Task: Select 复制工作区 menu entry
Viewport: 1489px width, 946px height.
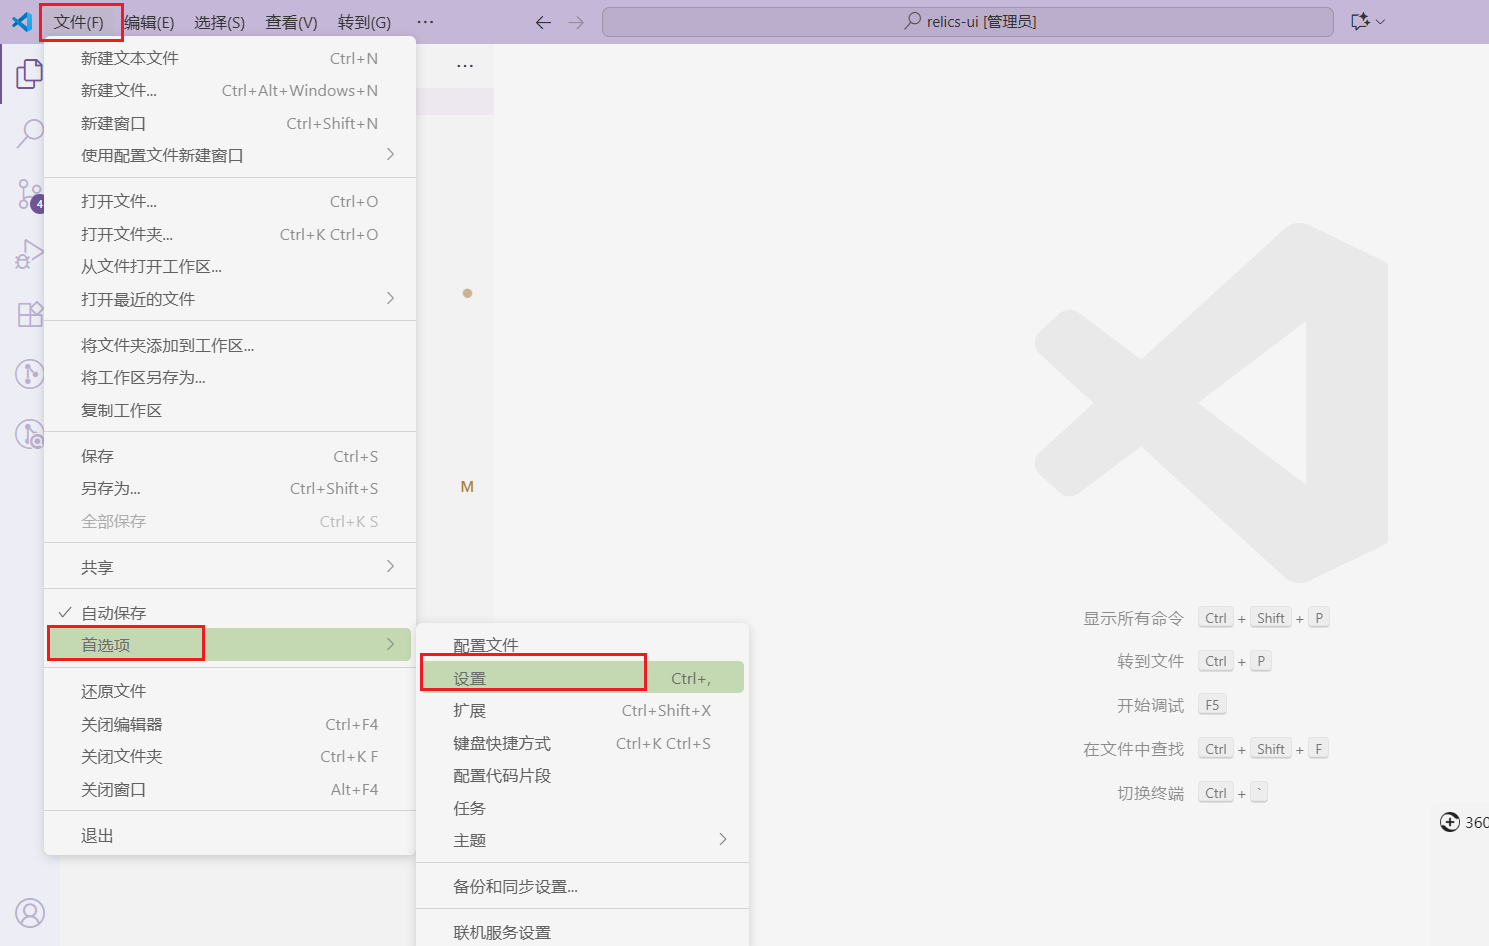Action: [x=230, y=410]
